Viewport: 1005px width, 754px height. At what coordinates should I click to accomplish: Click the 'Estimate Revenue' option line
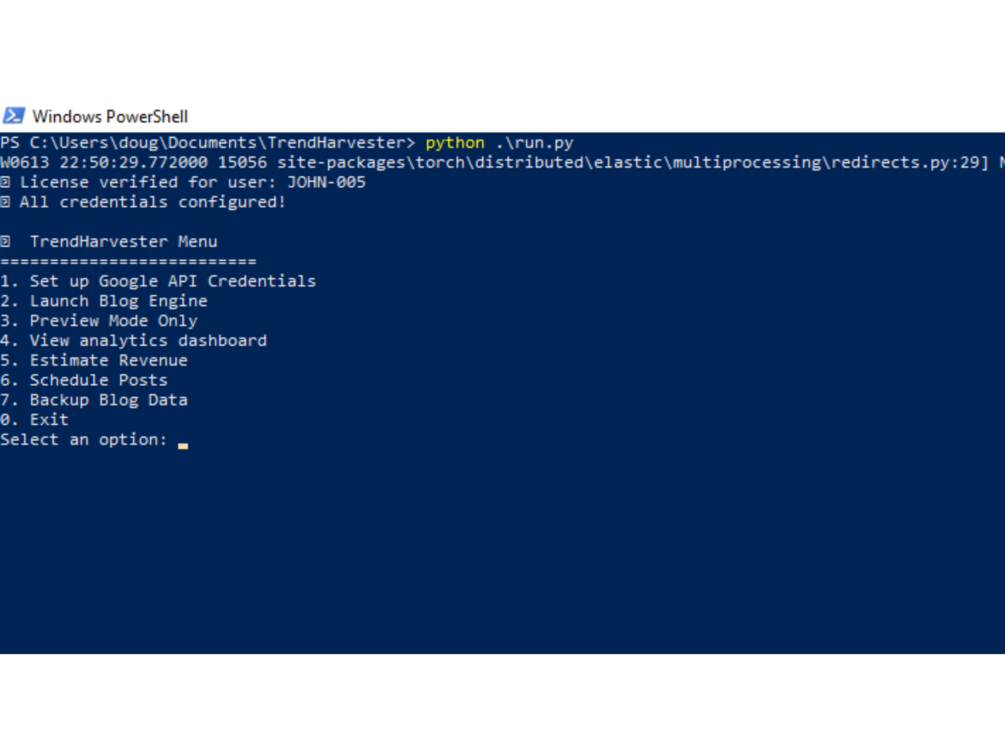pos(94,360)
